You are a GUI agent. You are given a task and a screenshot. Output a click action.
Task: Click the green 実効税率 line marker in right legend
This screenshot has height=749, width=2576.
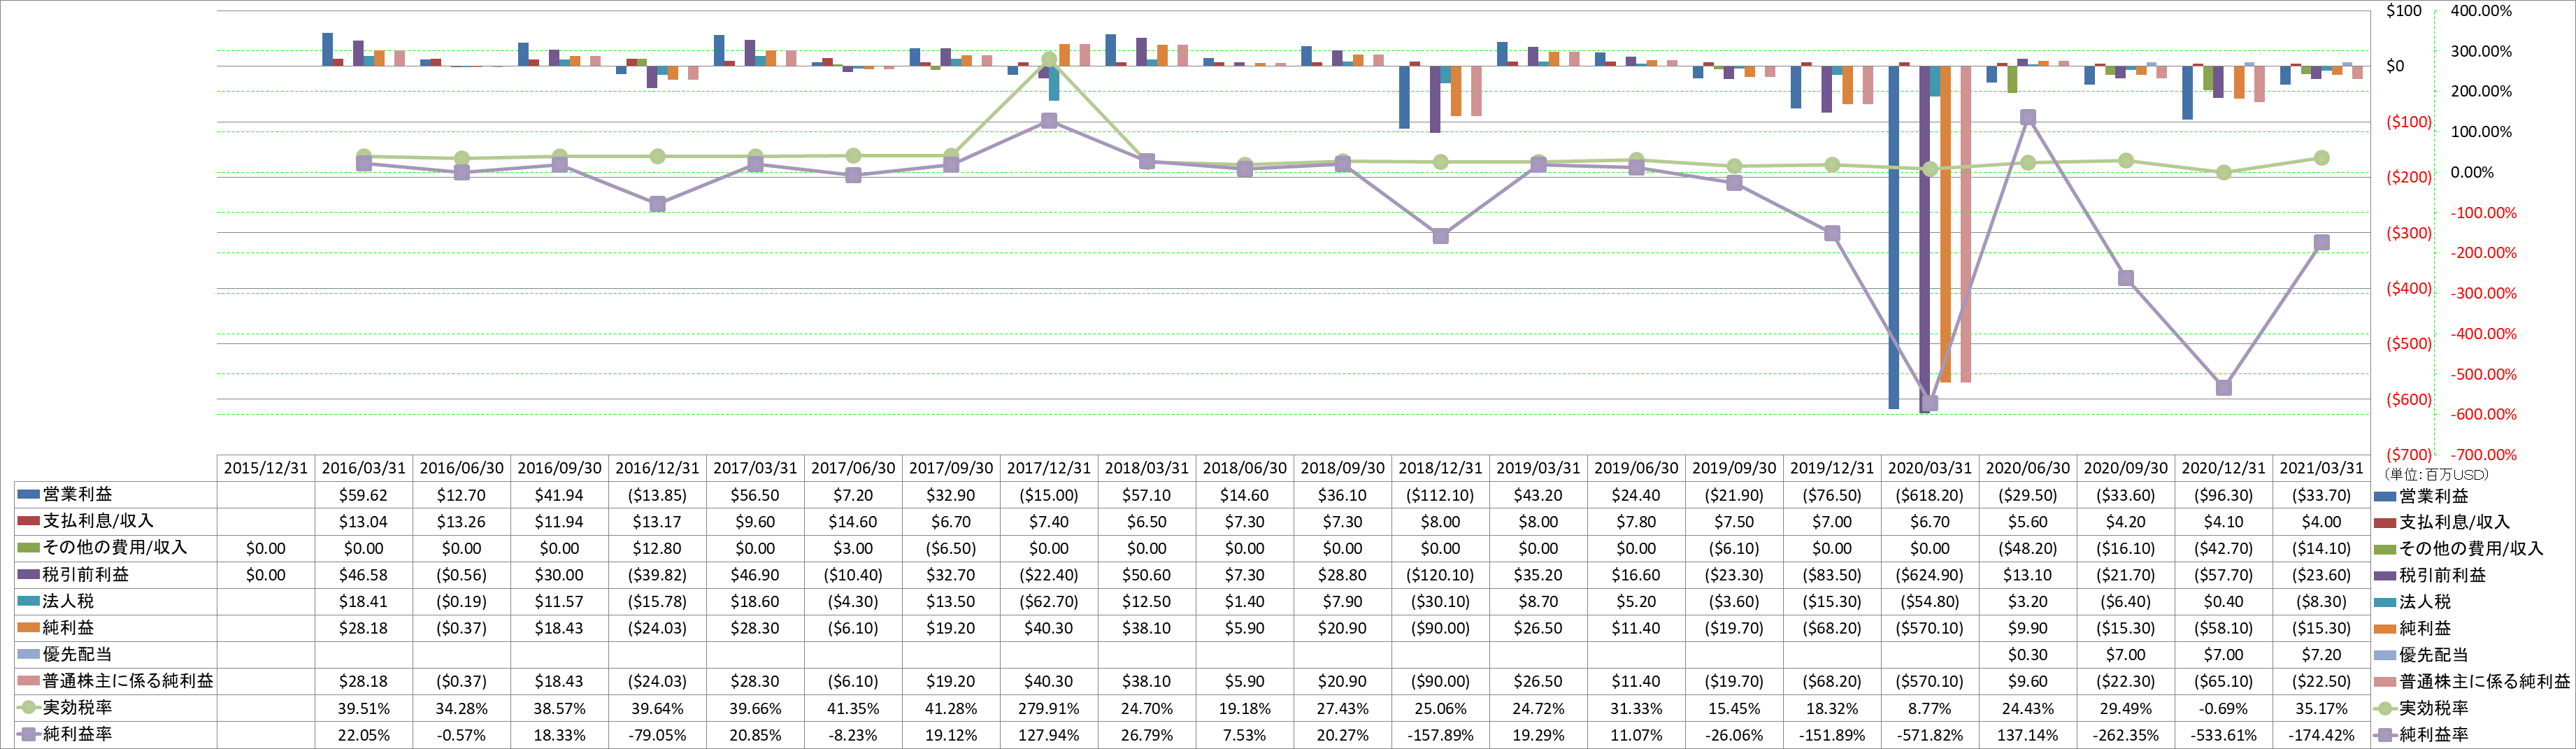point(2386,708)
